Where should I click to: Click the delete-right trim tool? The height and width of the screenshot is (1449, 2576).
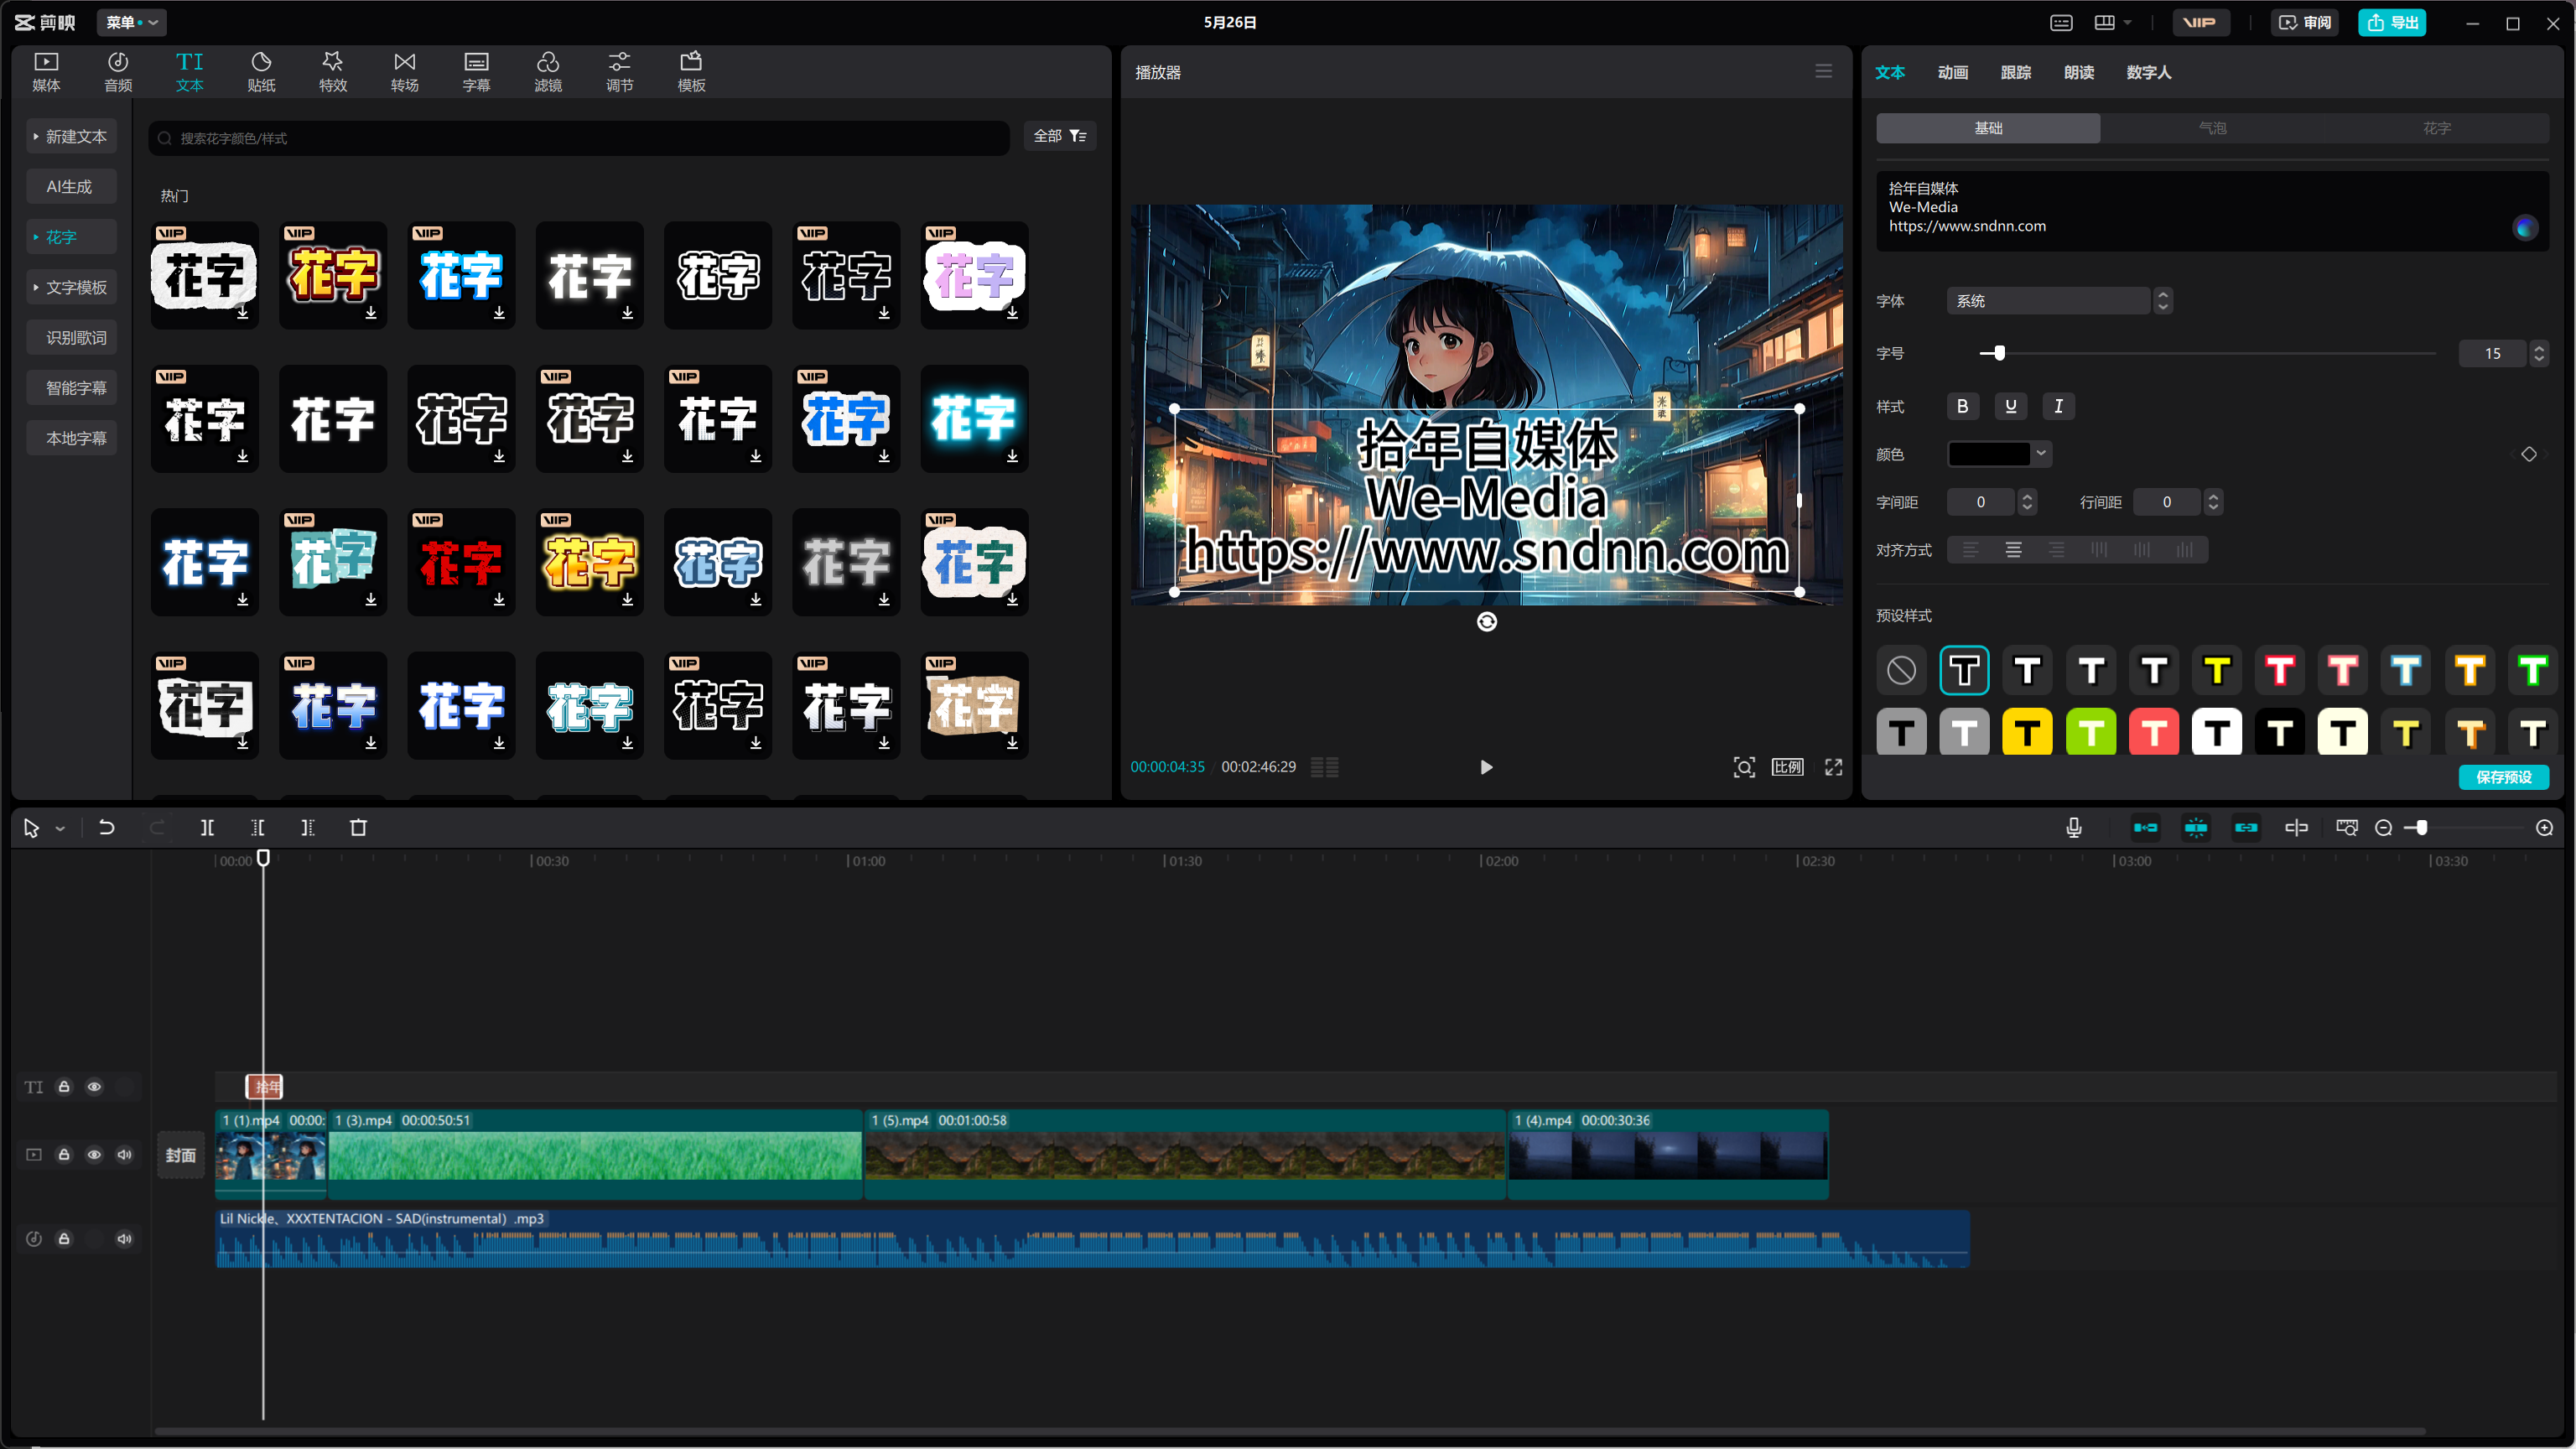(x=307, y=827)
